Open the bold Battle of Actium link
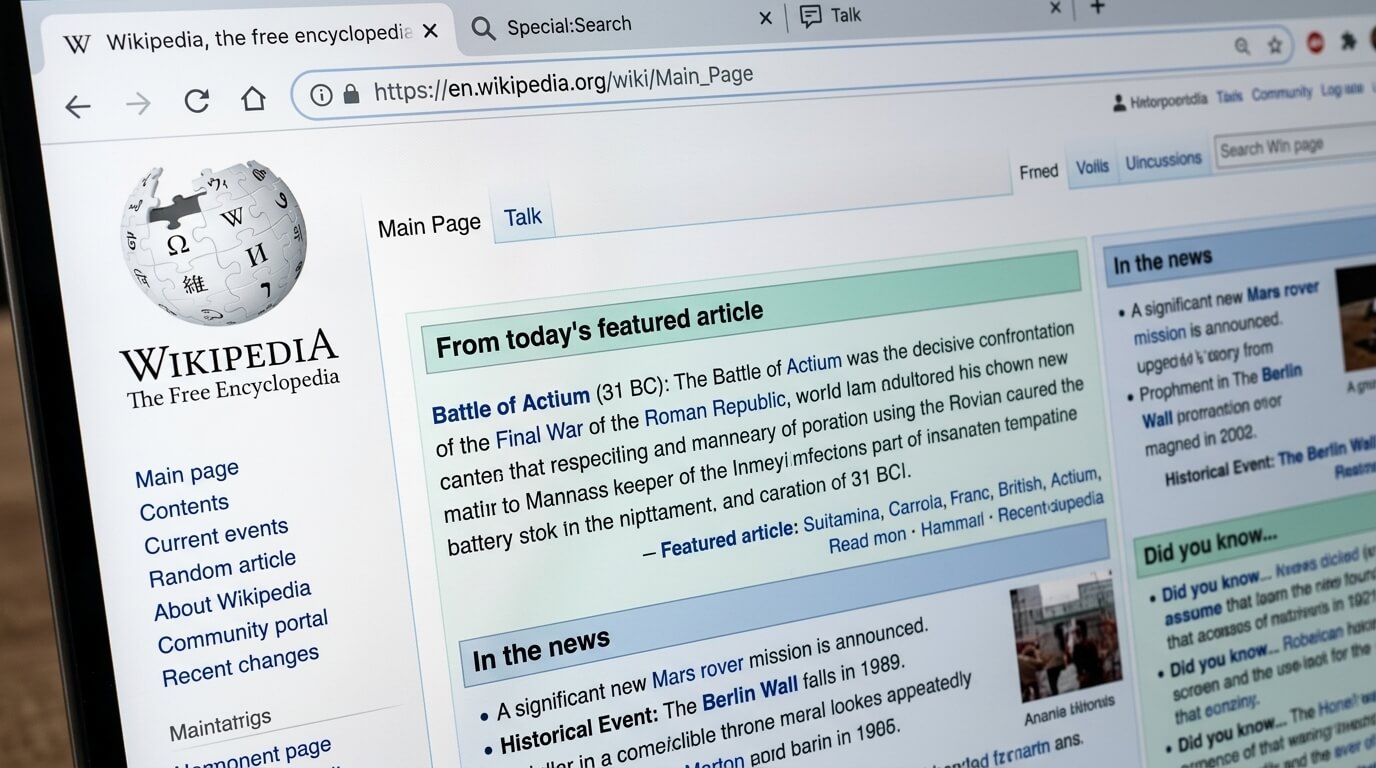 (511, 405)
